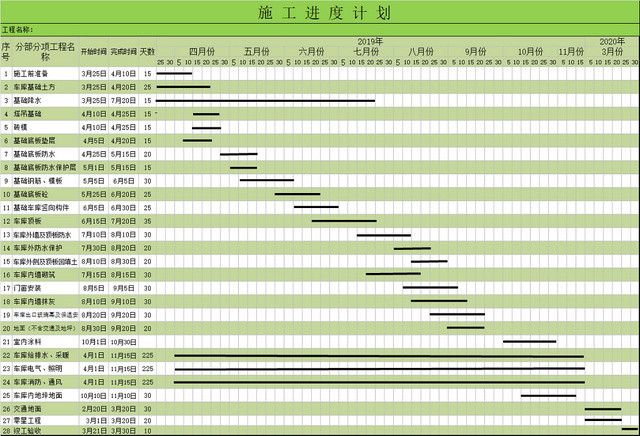Click the '7月20日' finish date in row 3
The height and width of the screenshot is (436, 640).
pos(124,100)
